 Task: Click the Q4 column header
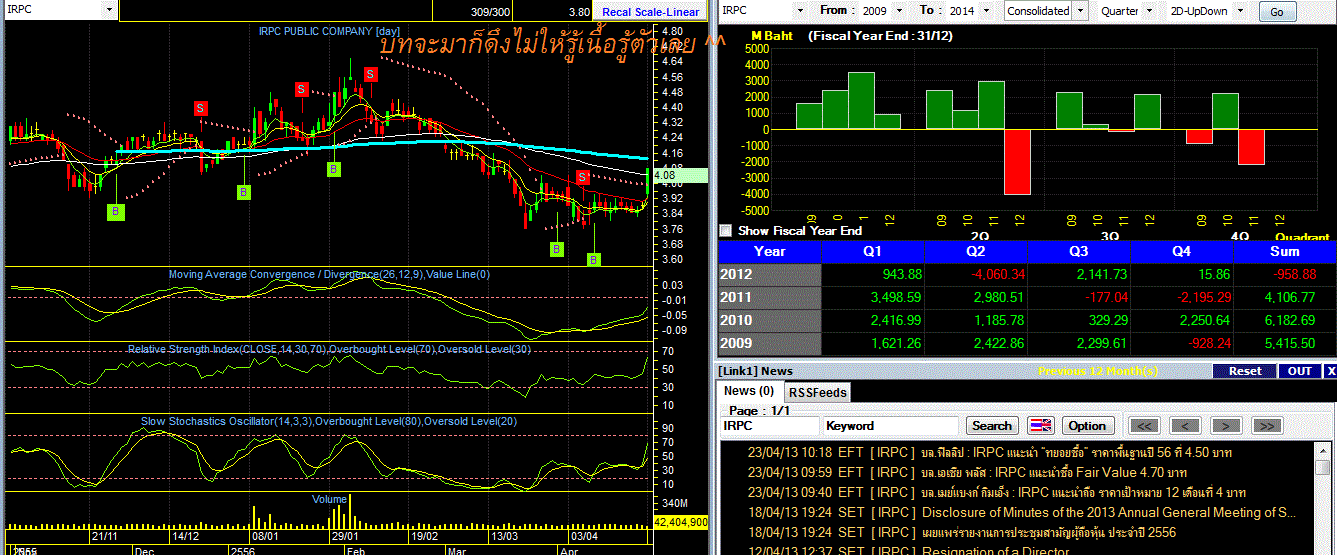tap(1182, 252)
